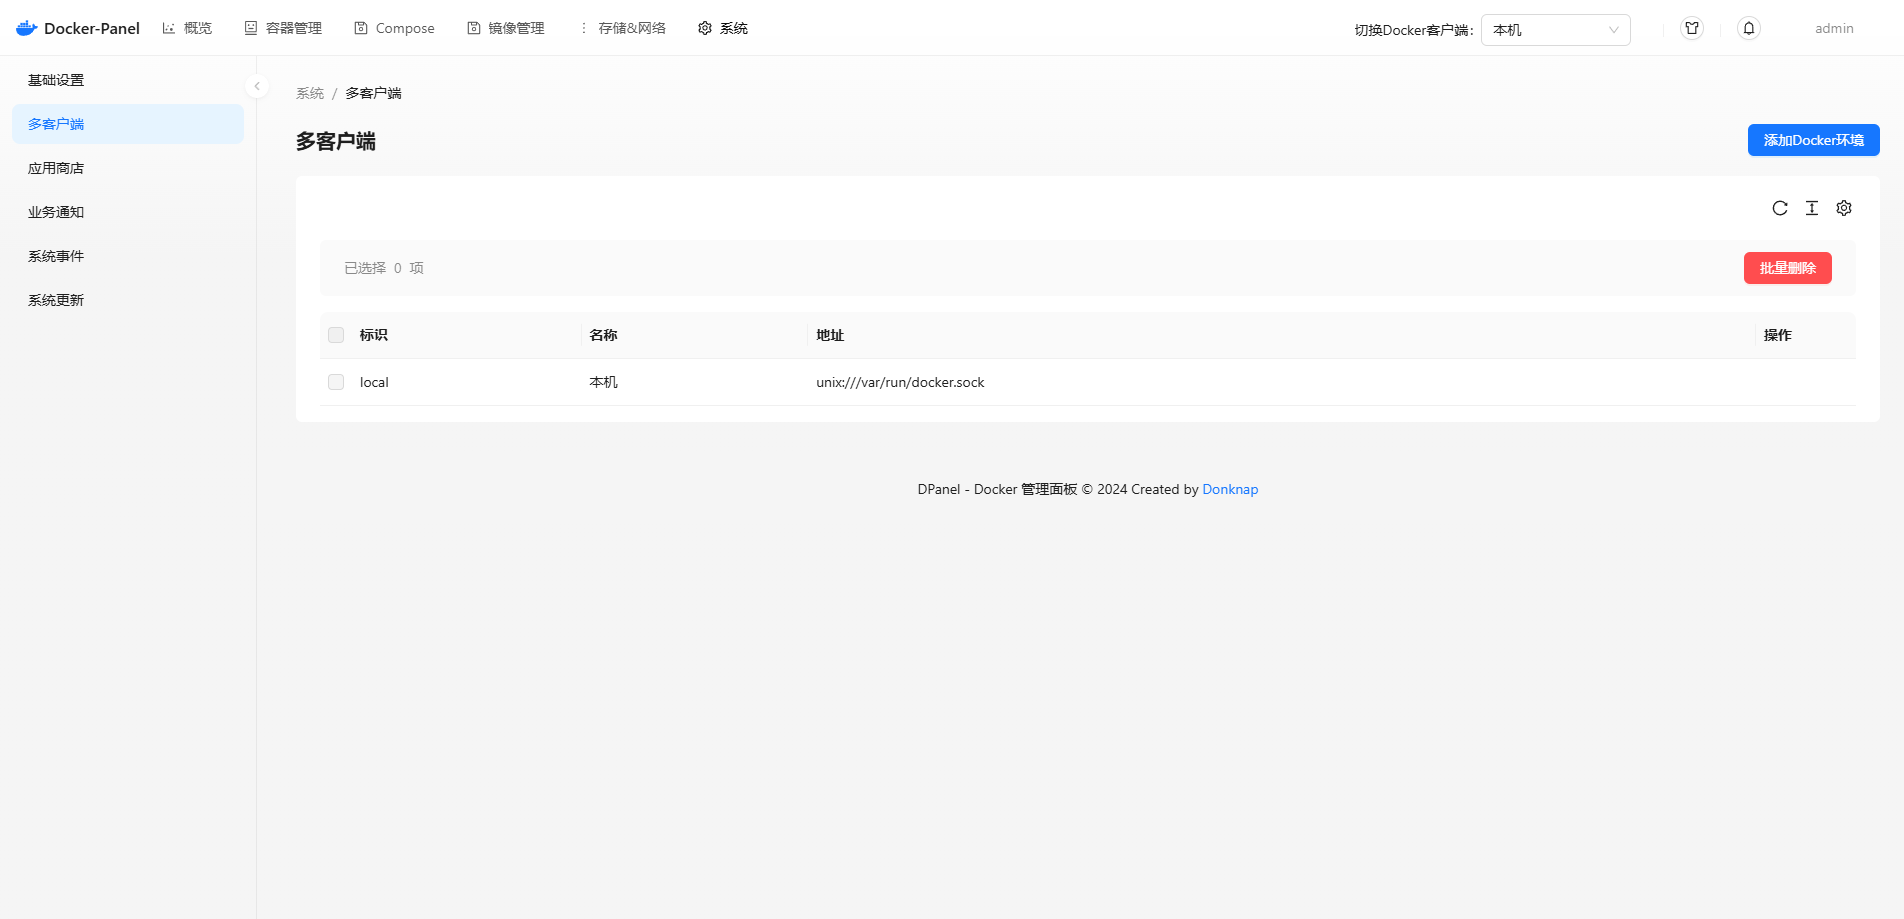This screenshot has width=1904, height=919.
Task: Open the admin user menu
Action: point(1834,28)
